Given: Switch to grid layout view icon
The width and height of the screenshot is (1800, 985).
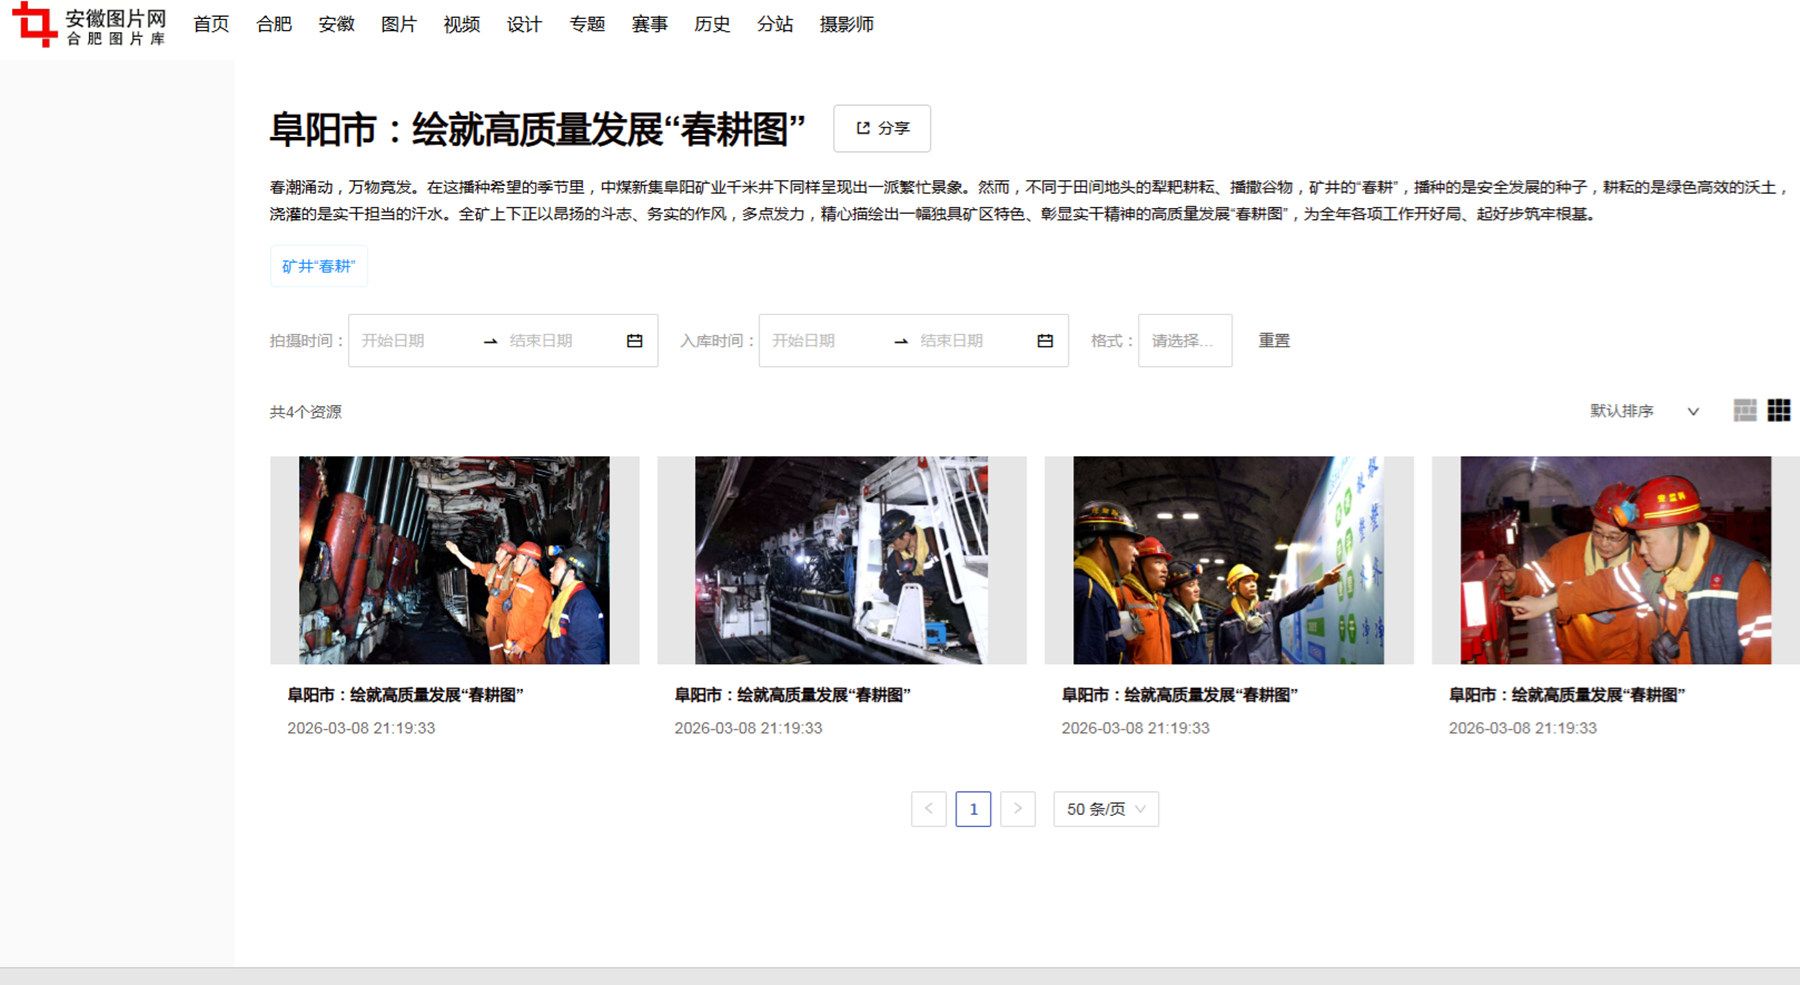Looking at the screenshot, I should 1779,411.
